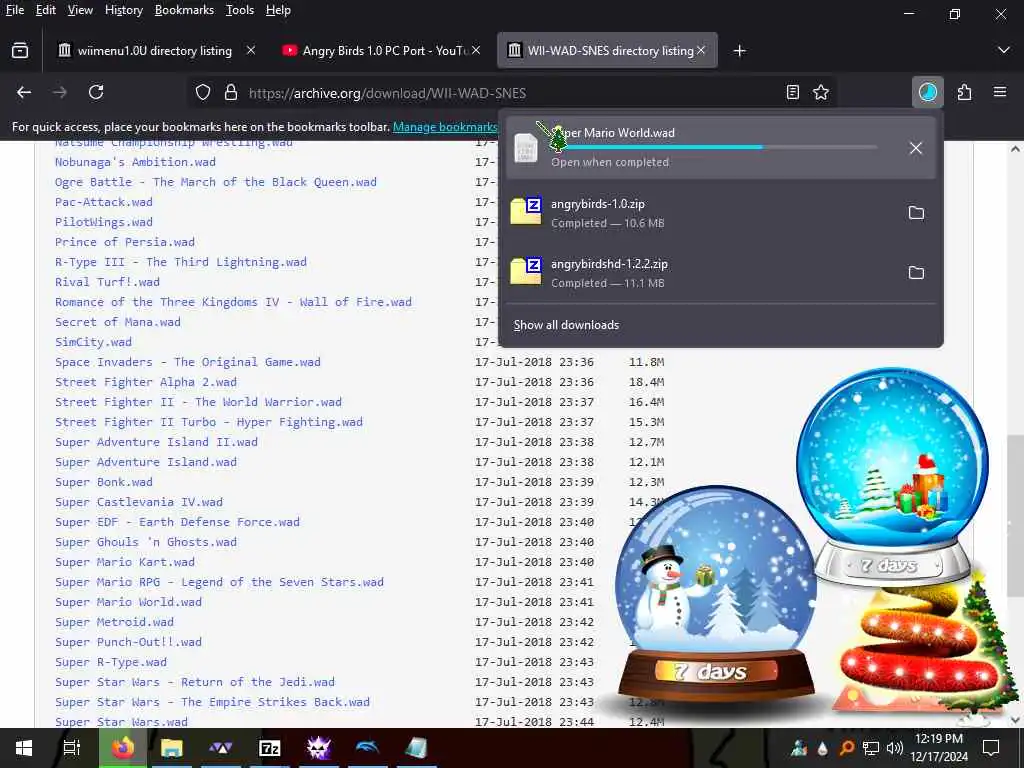List all tabs dropdown arrow
The image size is (1024, 768).
click(1004, 50)
